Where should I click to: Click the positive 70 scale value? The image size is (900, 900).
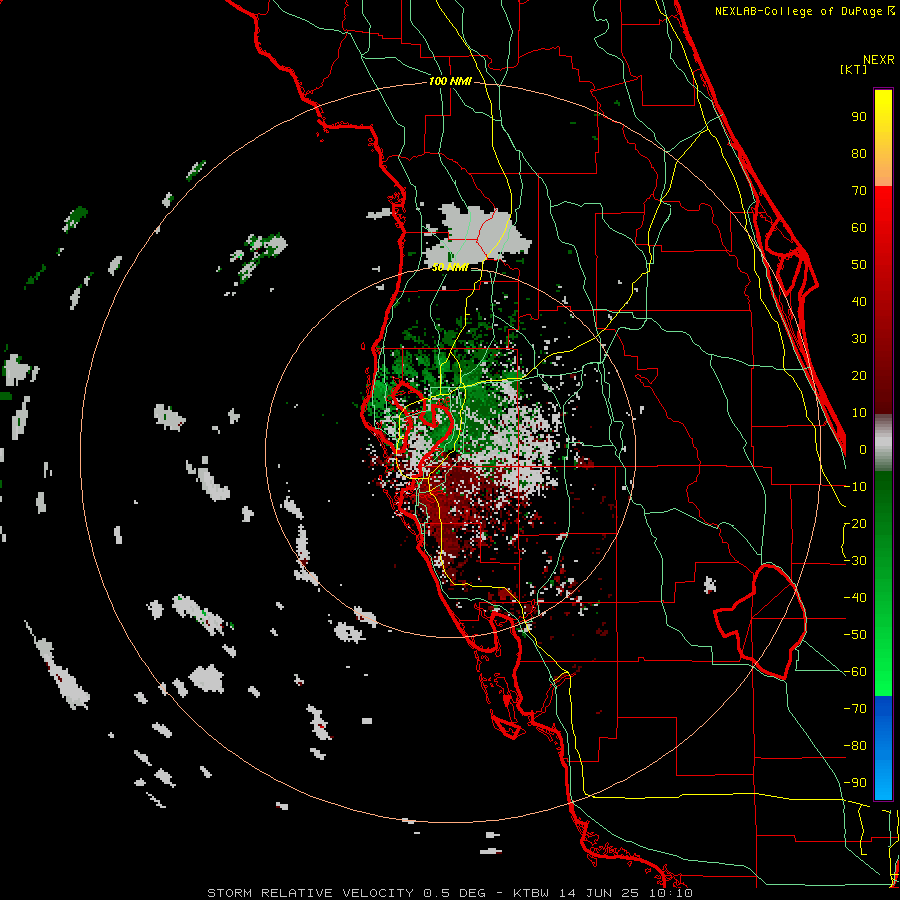click(859, 191)
